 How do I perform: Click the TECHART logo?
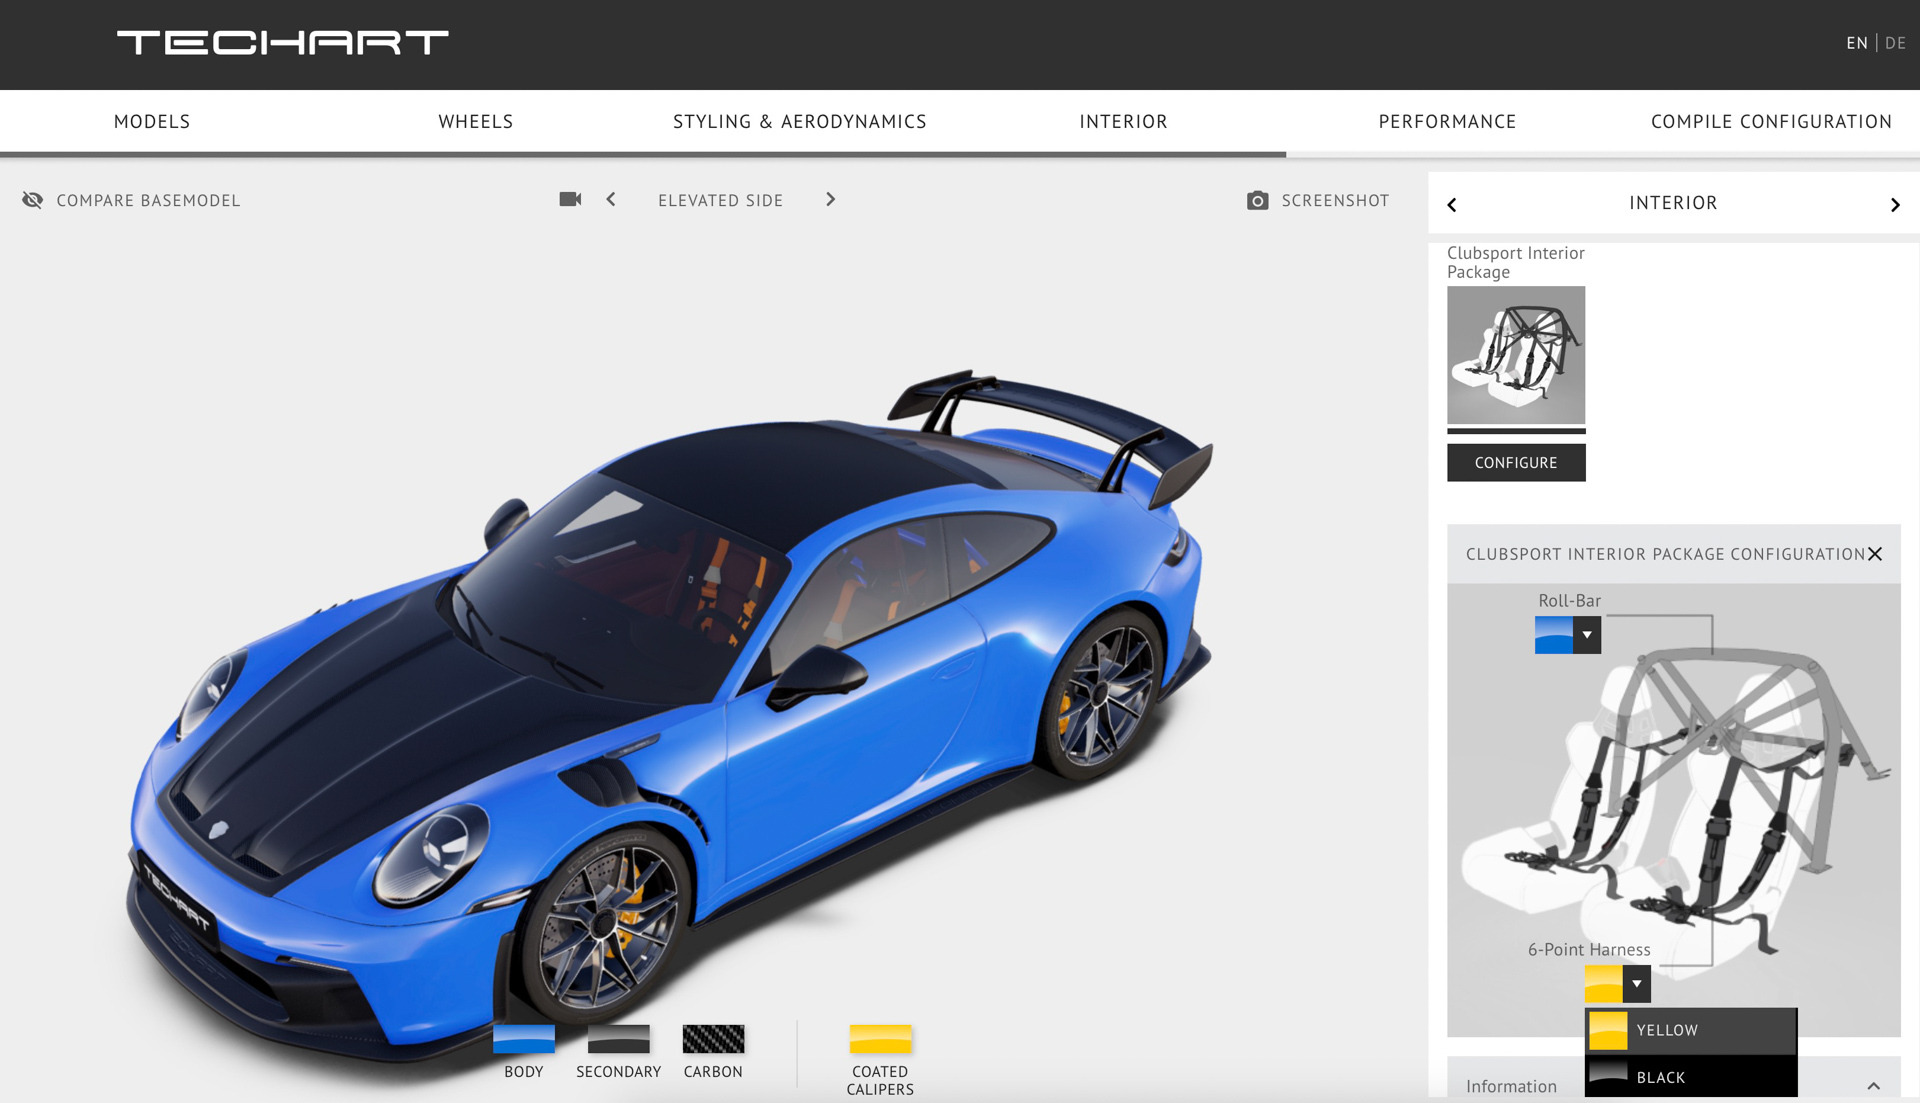283,42
